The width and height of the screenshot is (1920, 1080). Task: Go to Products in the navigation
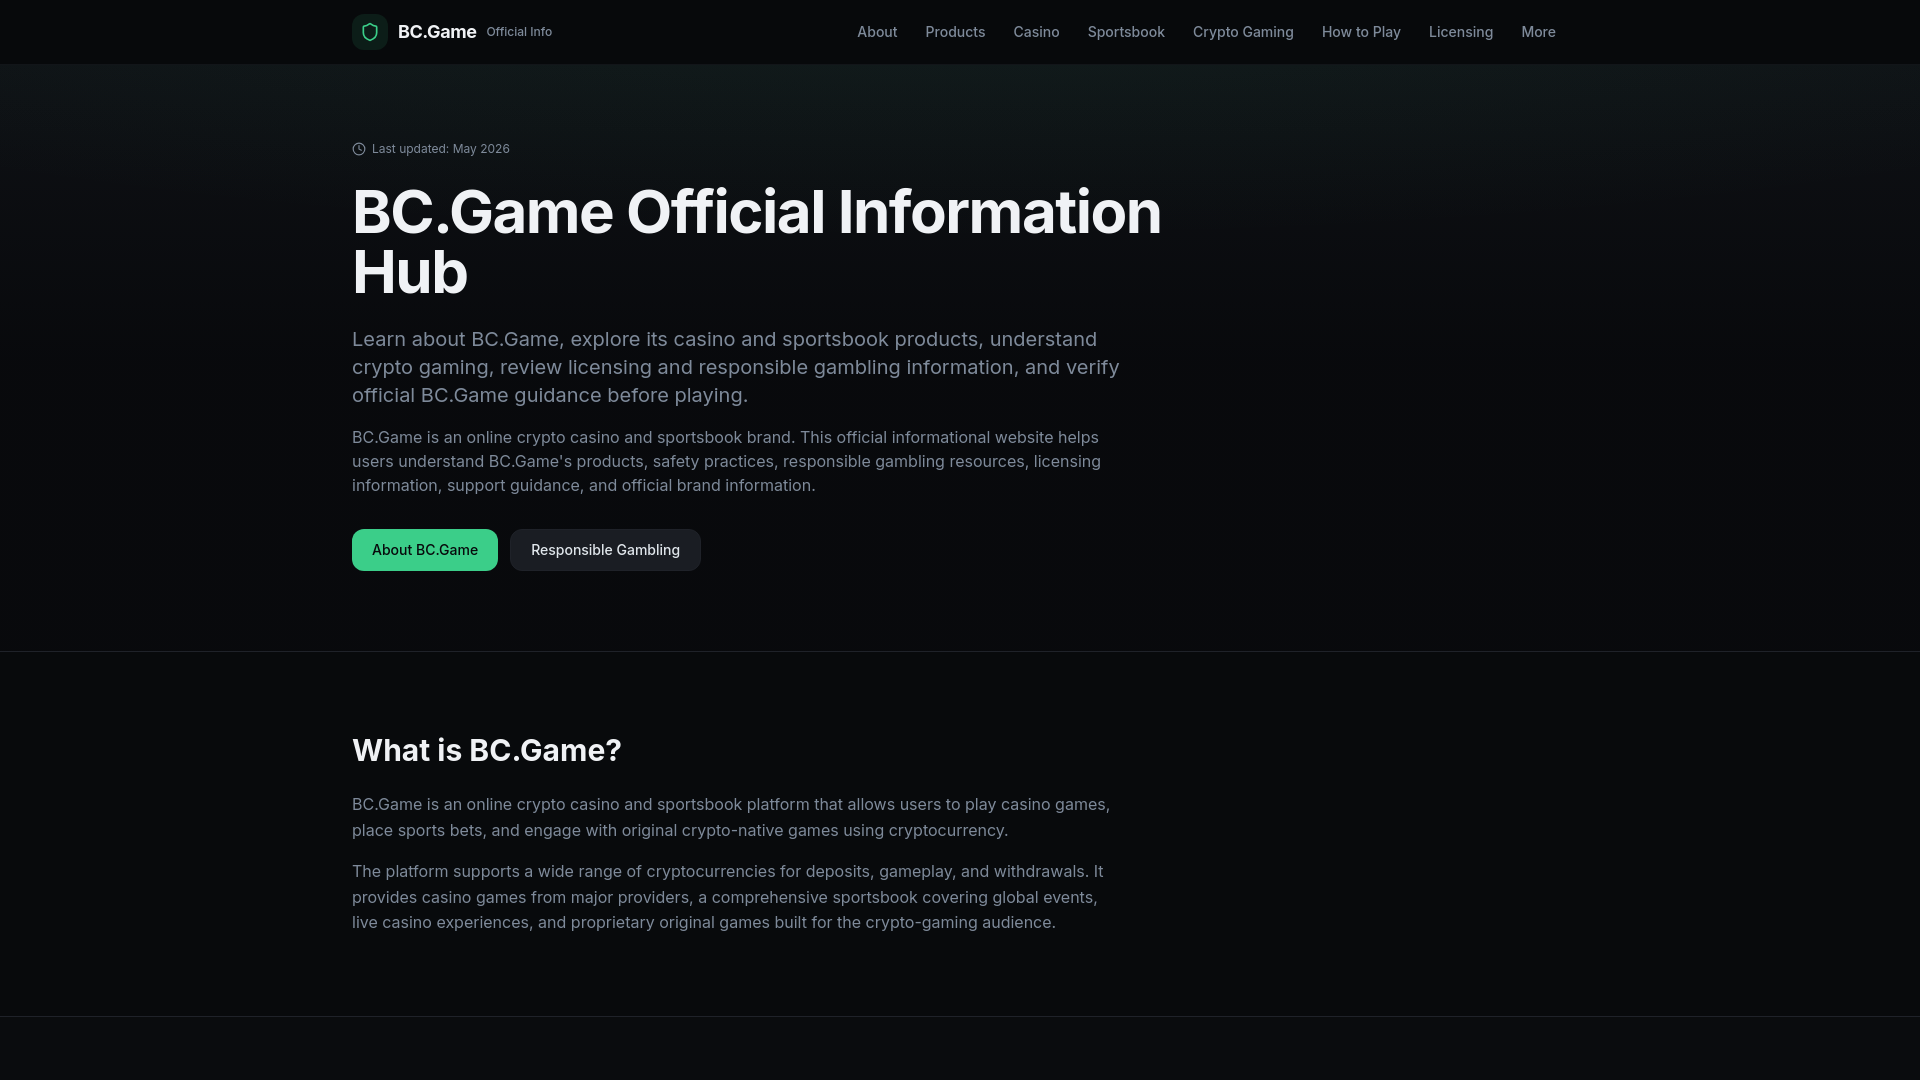click(x=955, y=32)
